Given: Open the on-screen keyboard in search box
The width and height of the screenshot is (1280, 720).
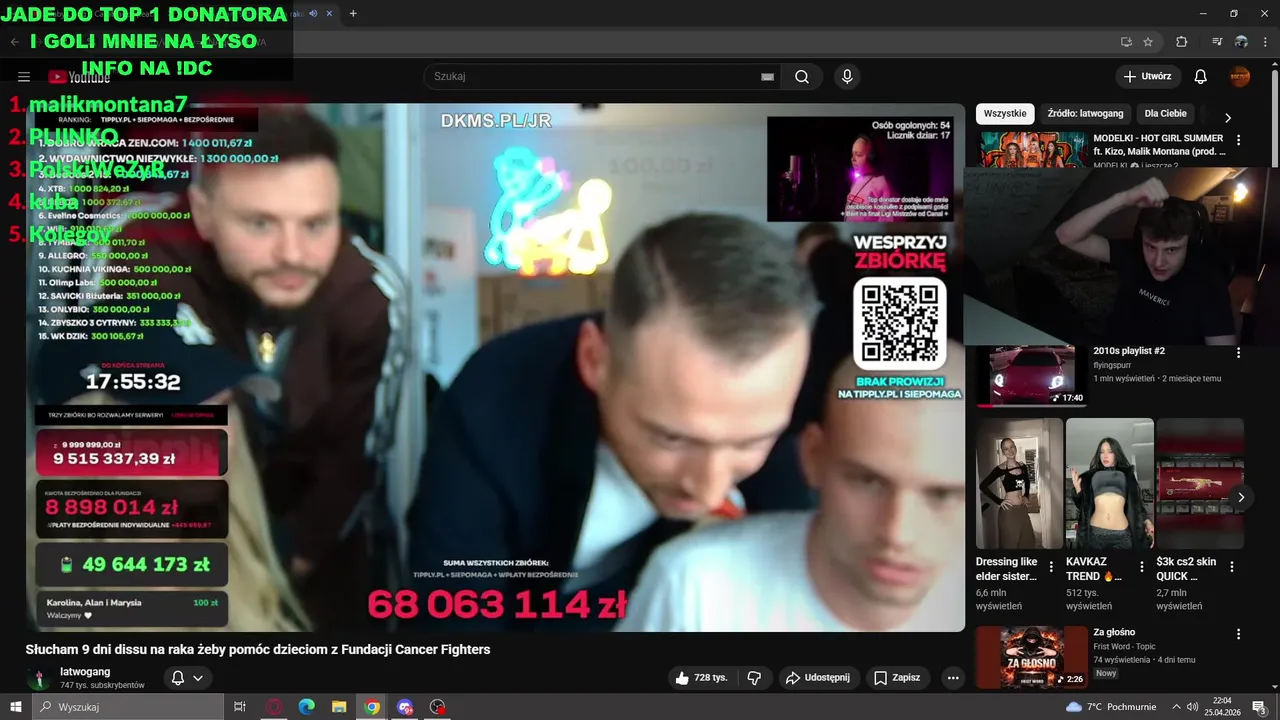Looking at the screenshot, I should tap(767, 77).
